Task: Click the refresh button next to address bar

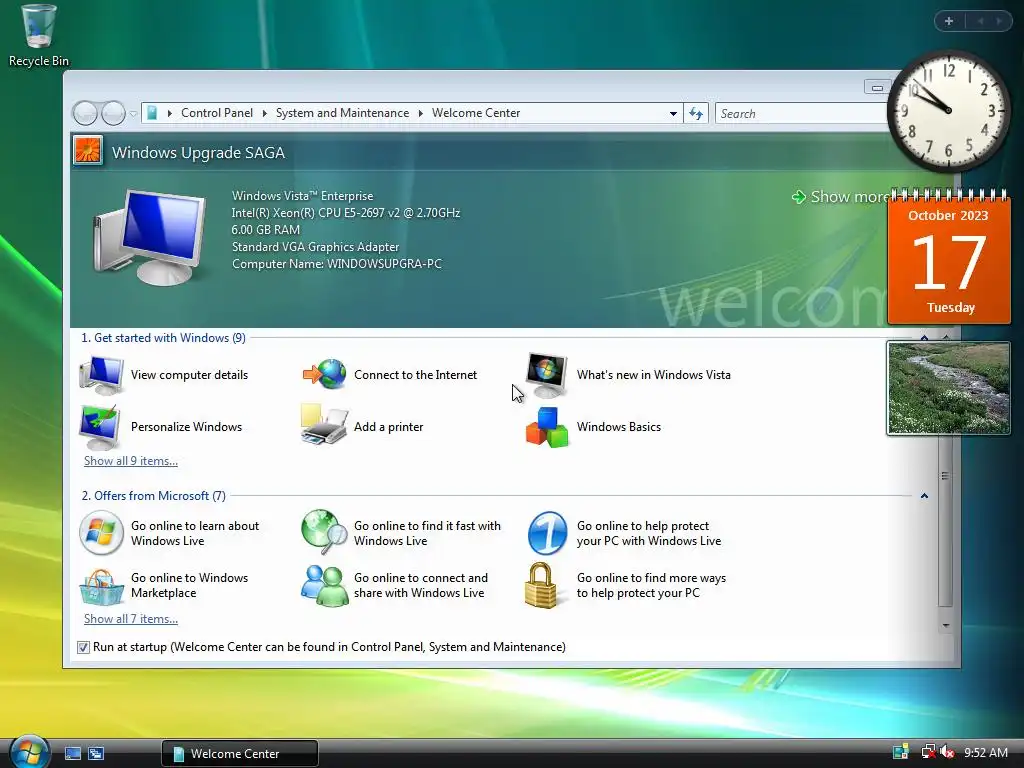Action: [696, 114]
